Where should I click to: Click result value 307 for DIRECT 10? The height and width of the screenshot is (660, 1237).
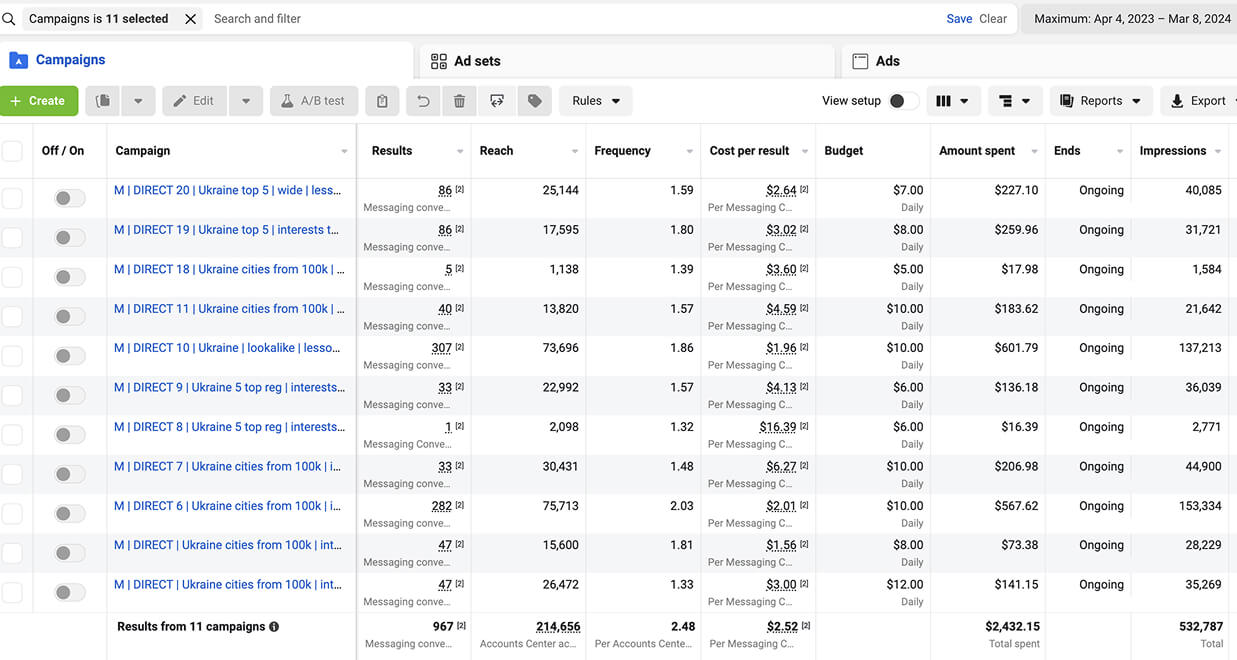click(x=441, y=348)
